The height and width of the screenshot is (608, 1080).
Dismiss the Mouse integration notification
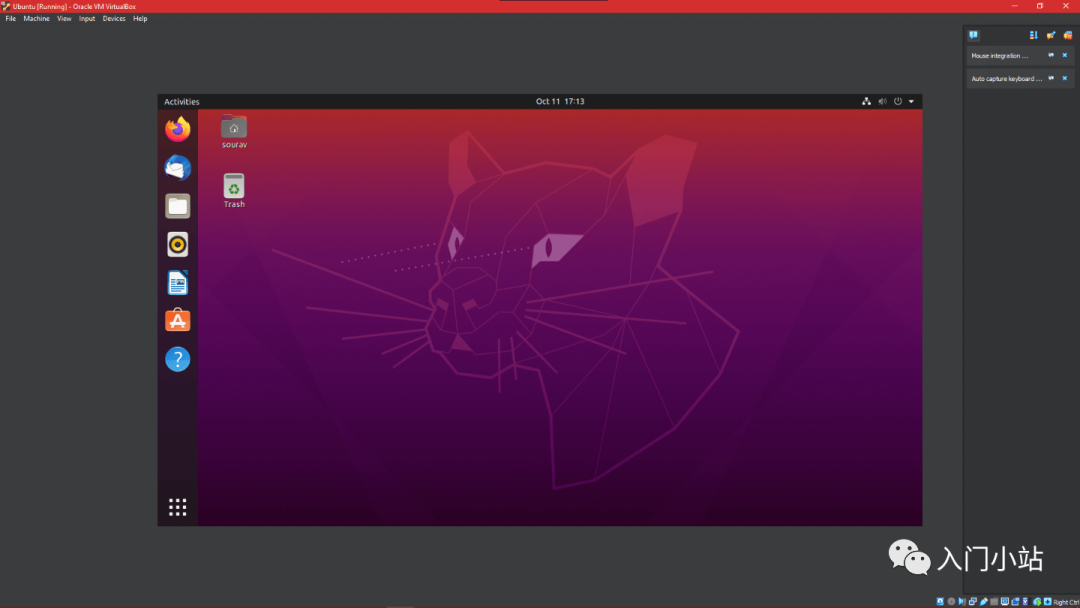point(1065,55)
